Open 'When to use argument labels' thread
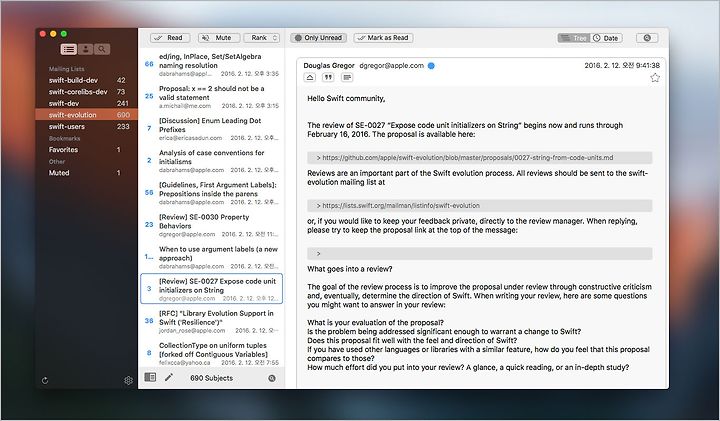 coord(212,257)
